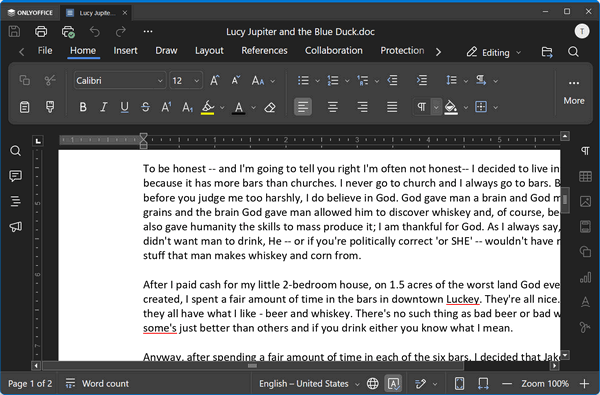Click the Set Document Language globe
The height and width of the screenshot is (395, 600).
373,384
